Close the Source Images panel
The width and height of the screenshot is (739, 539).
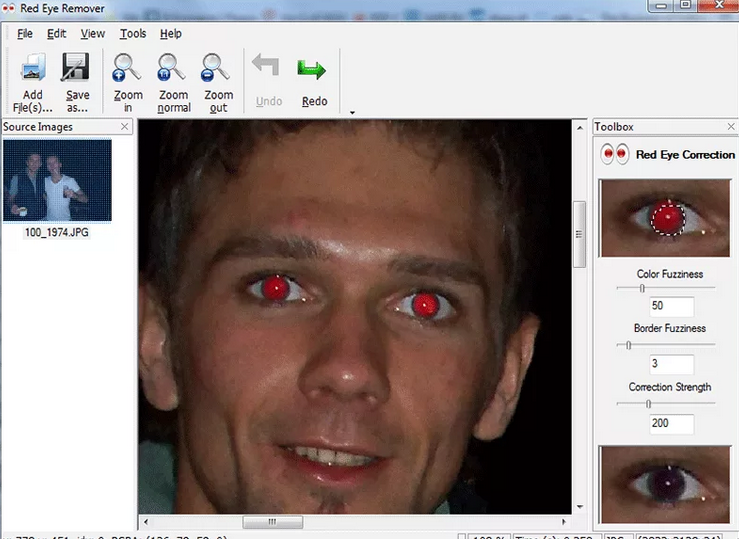pyautogui.click(x=124, y=127)
